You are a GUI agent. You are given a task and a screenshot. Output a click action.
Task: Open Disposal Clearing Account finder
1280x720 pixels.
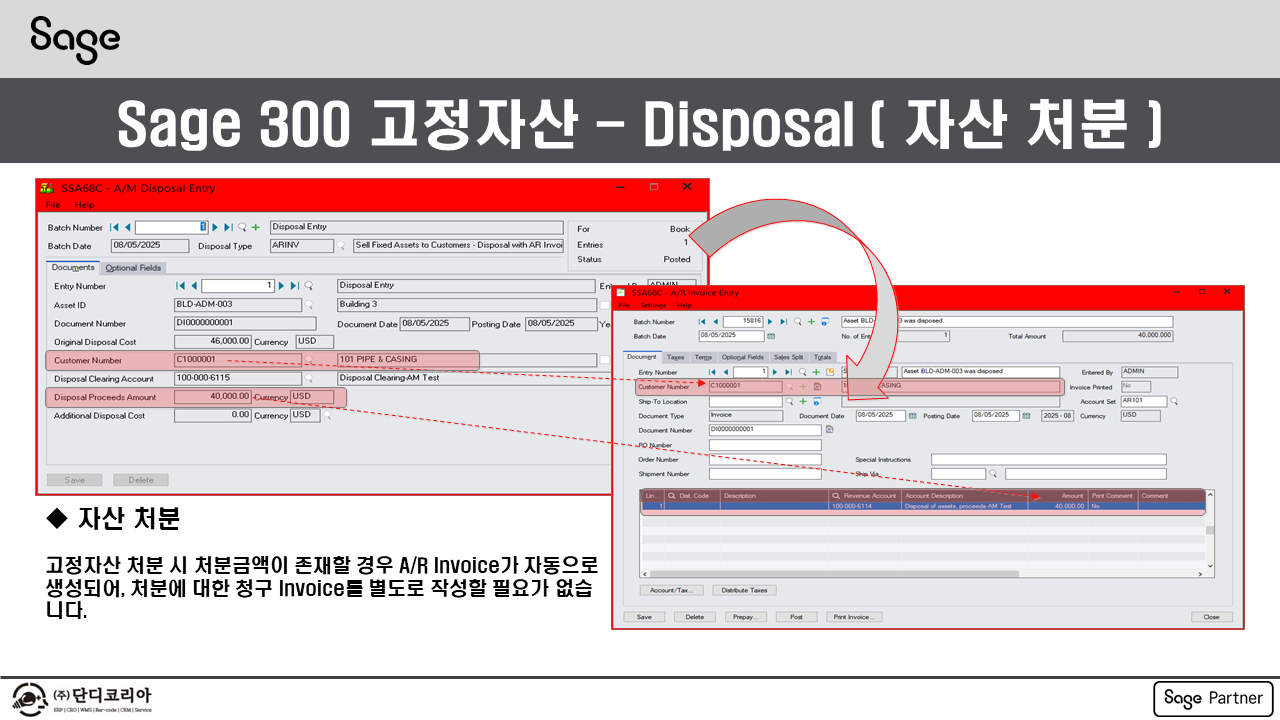tap(309, 379)
